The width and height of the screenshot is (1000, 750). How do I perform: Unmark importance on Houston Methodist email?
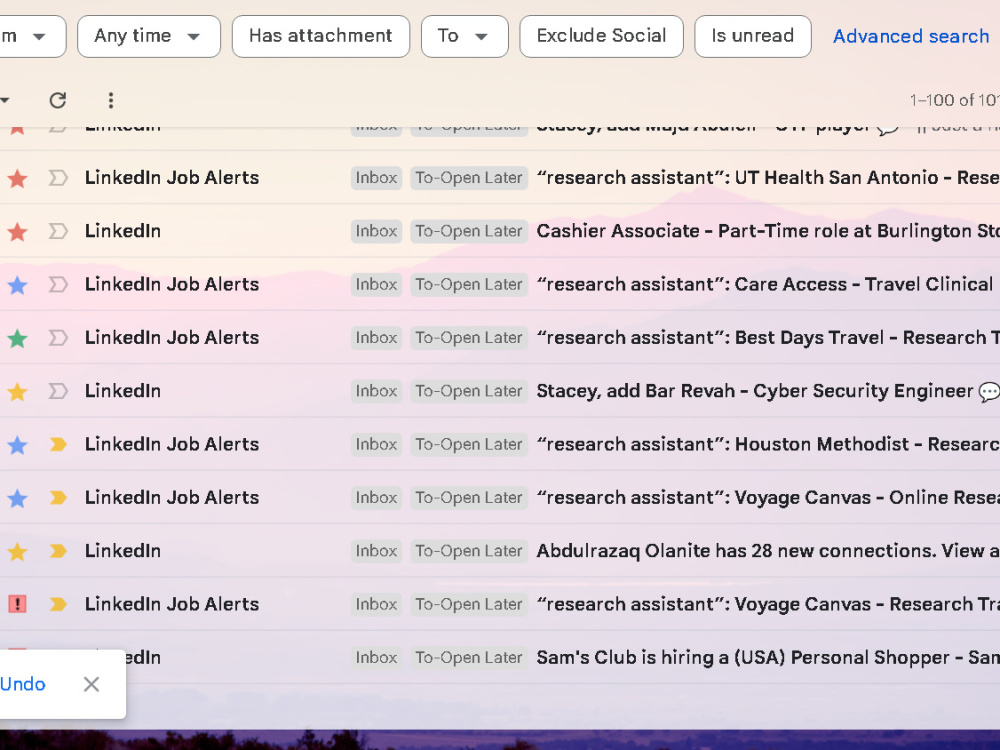tap(58, 444)
